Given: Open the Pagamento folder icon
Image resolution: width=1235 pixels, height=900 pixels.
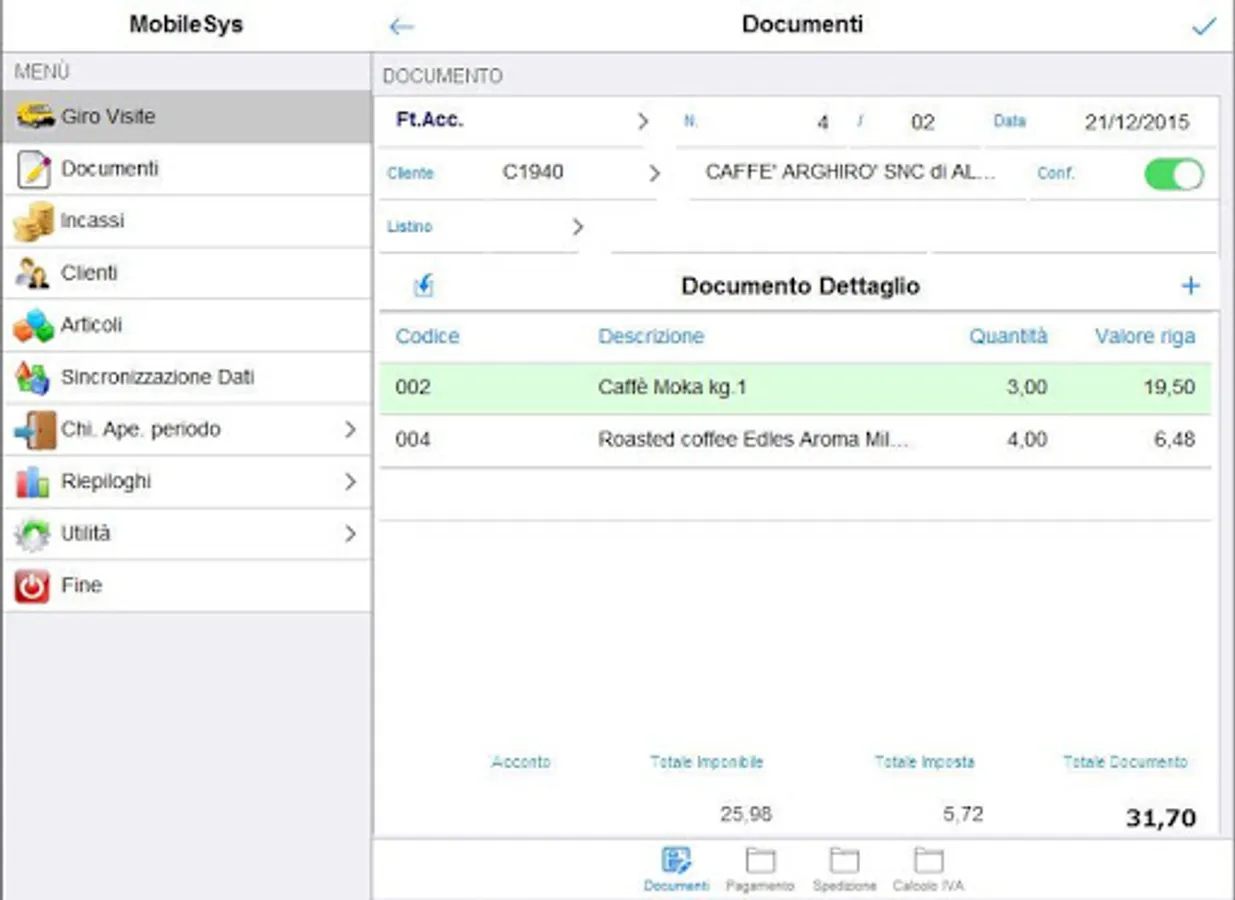Looking at the screenshot, I should pos(760,860).
